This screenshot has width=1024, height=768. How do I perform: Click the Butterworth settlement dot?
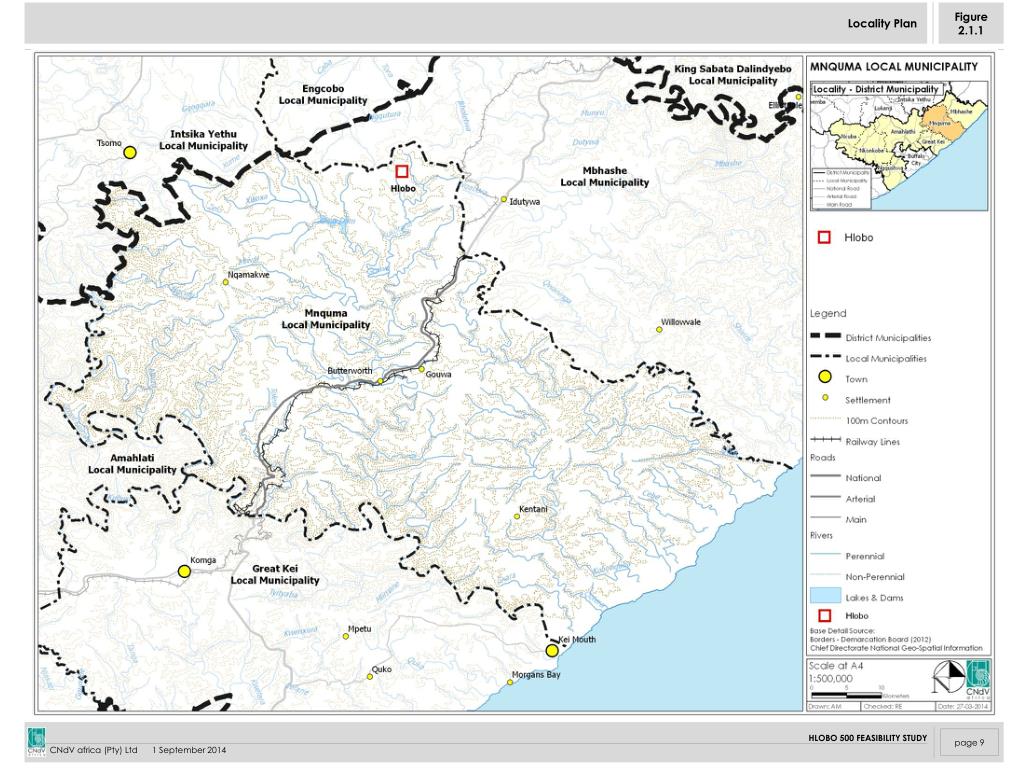(380, 380)
